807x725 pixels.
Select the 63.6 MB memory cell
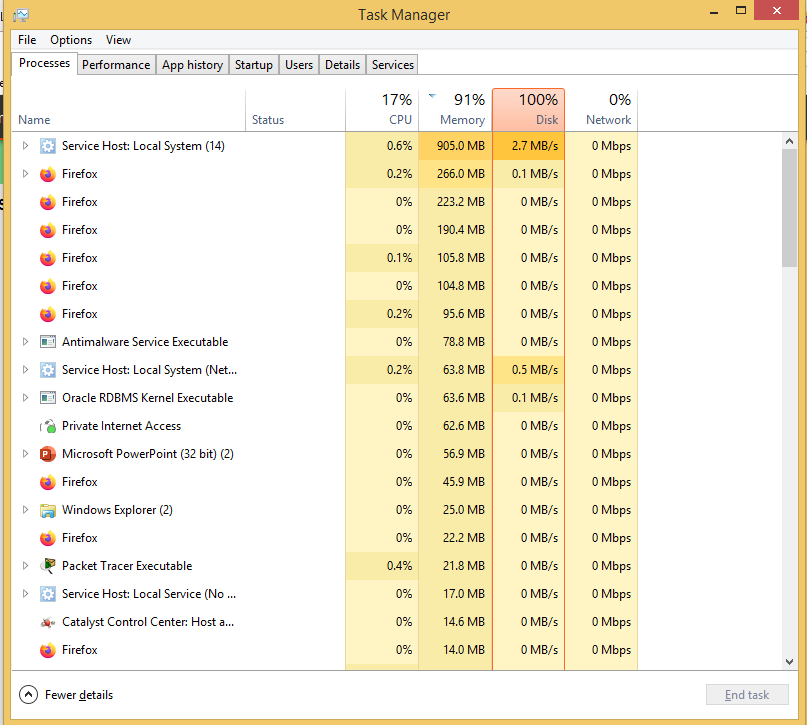(455, 398)
